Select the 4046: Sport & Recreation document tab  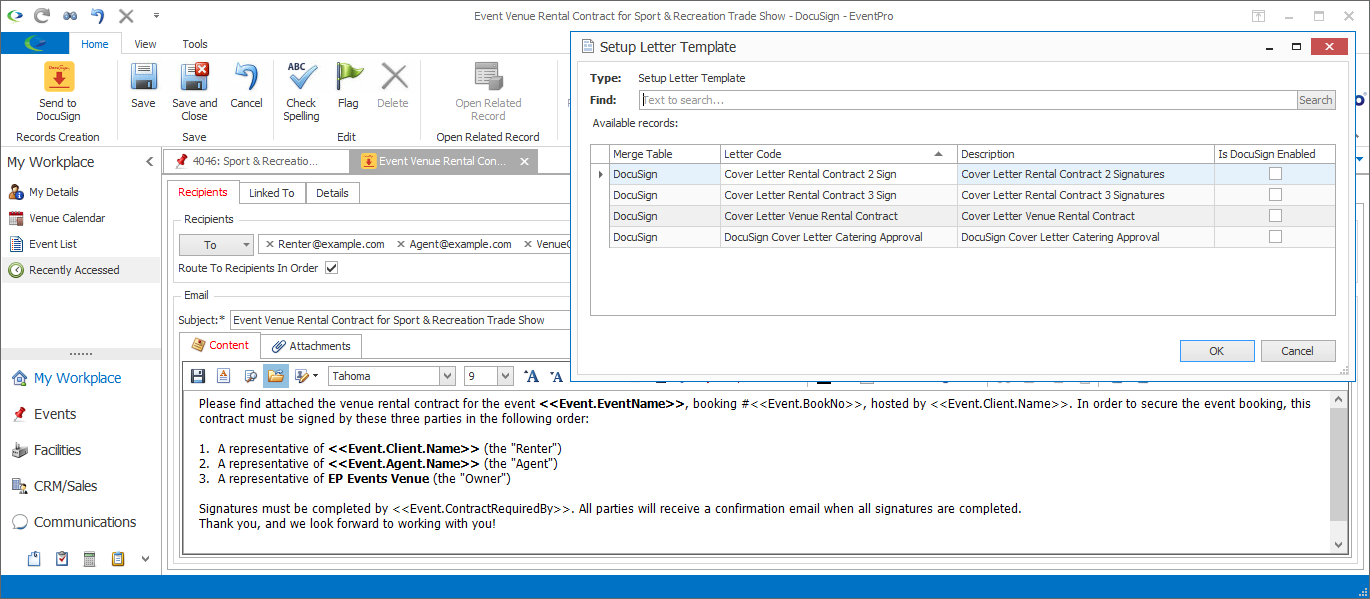(x=256, y=161)
